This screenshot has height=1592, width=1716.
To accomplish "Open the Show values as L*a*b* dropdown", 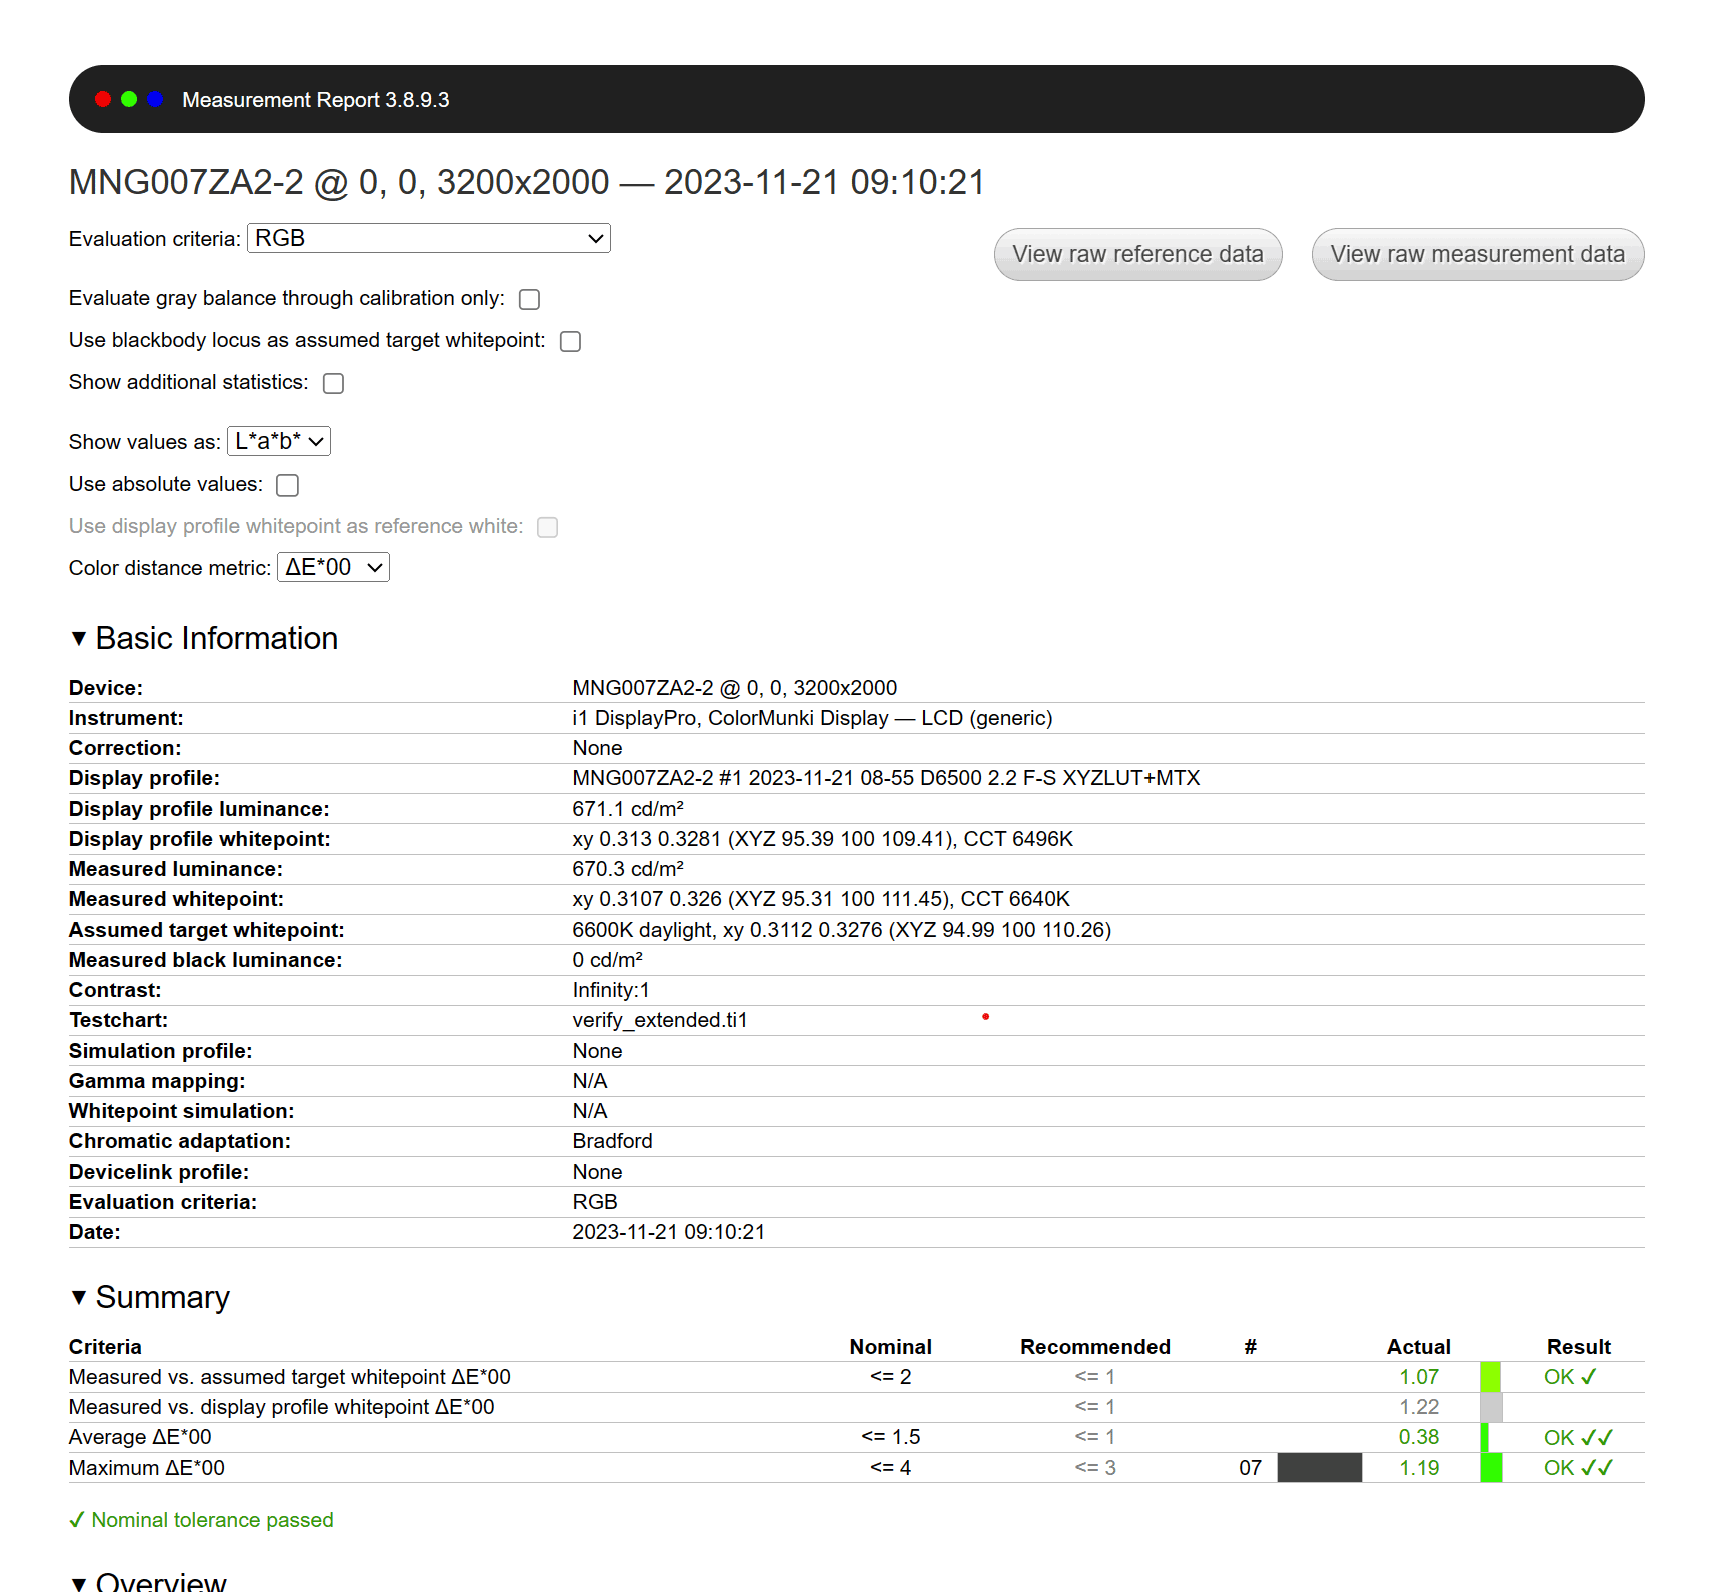I will tap(279, 442).
